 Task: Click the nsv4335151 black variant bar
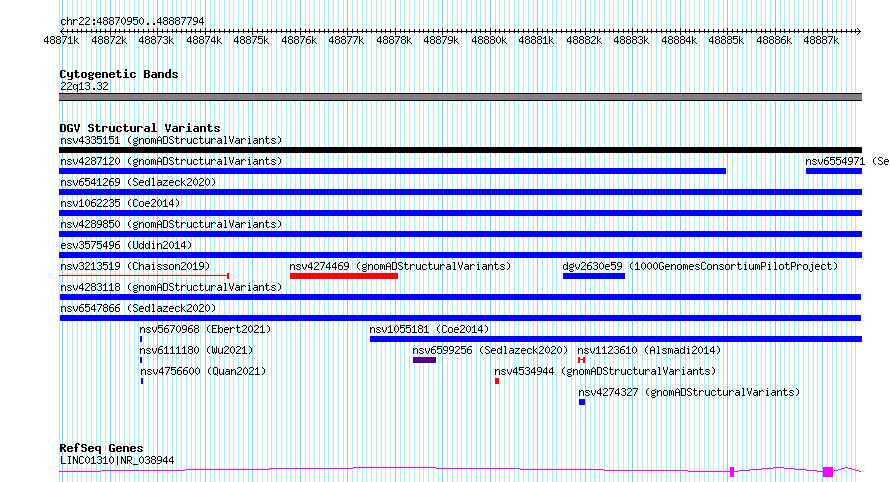click(460, 150)
